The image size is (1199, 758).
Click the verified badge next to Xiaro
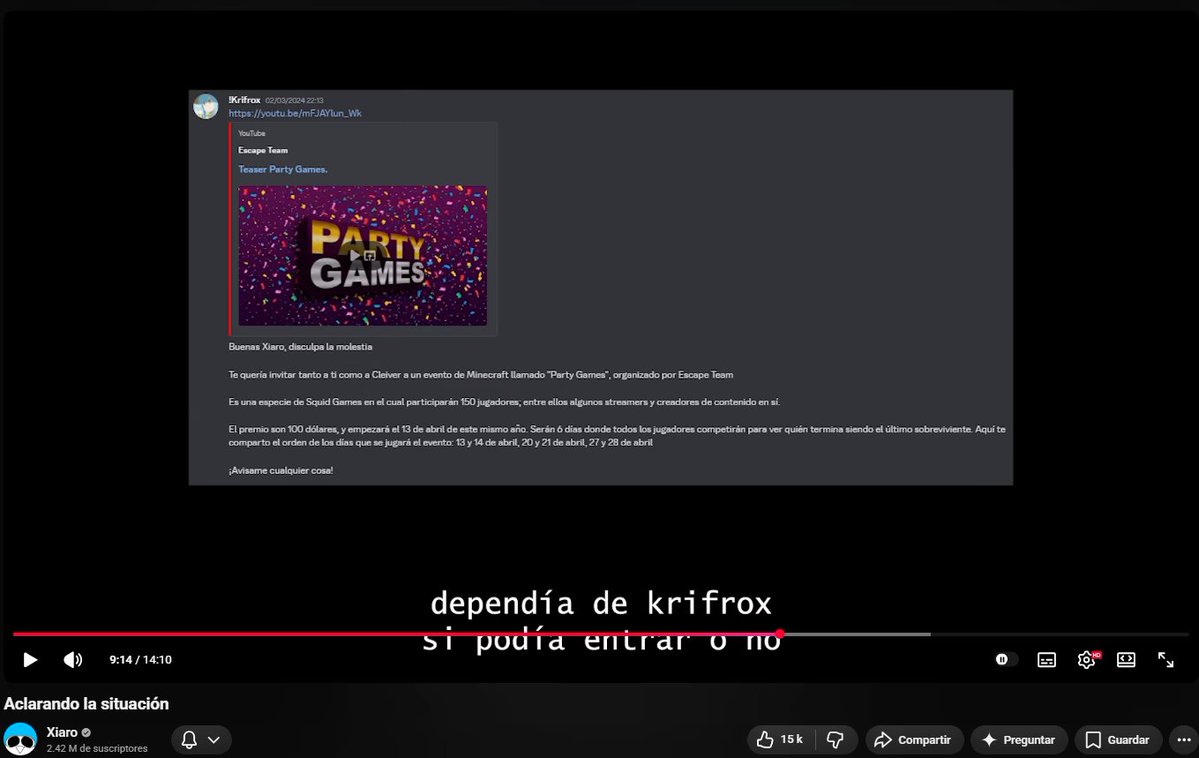click(x=86, y=733)
